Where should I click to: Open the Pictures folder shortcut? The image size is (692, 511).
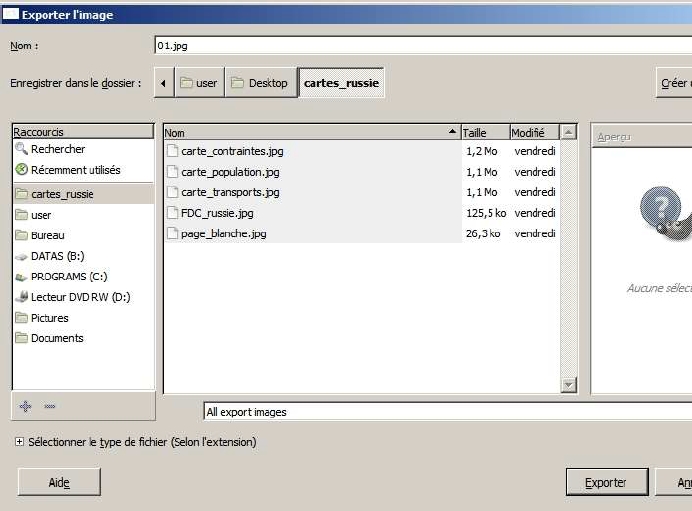tap(49, 318)
